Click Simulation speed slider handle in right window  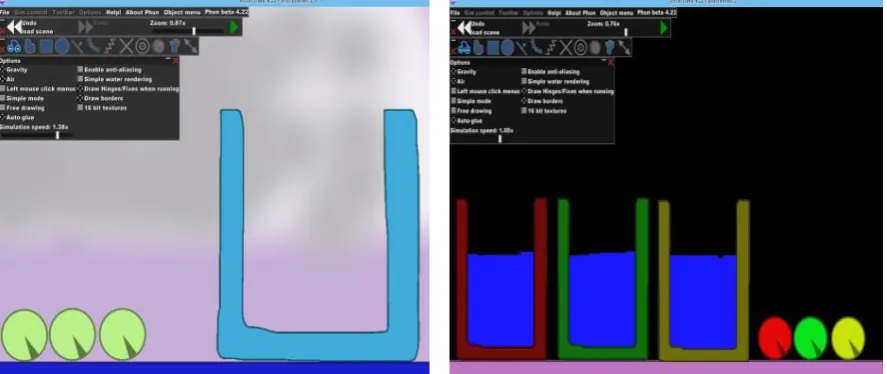tap(500, 138)
